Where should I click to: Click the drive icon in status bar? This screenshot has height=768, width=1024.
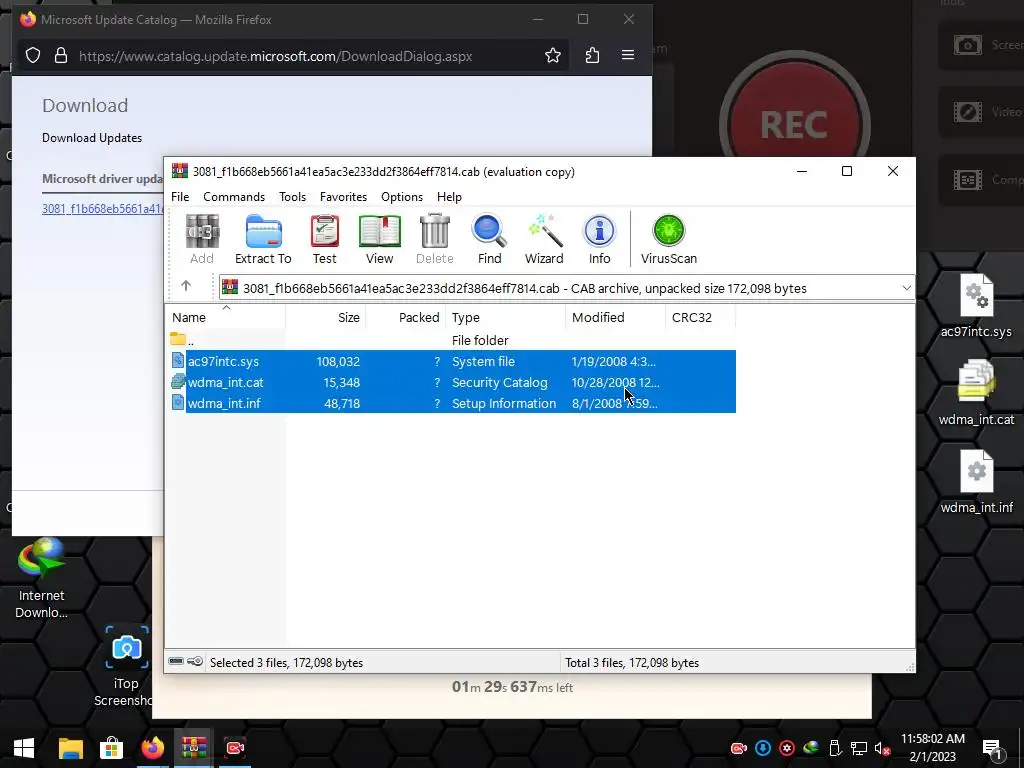point(176,662)
